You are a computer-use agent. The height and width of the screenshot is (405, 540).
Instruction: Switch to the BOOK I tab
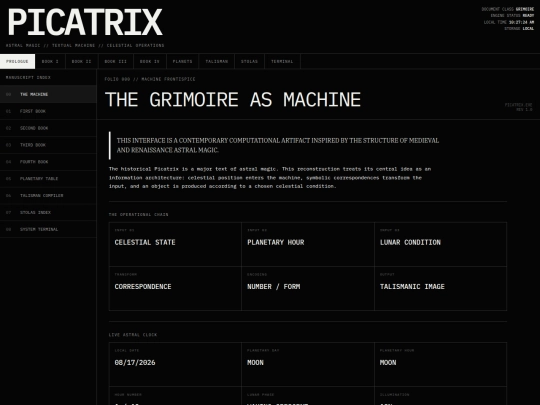50,61
